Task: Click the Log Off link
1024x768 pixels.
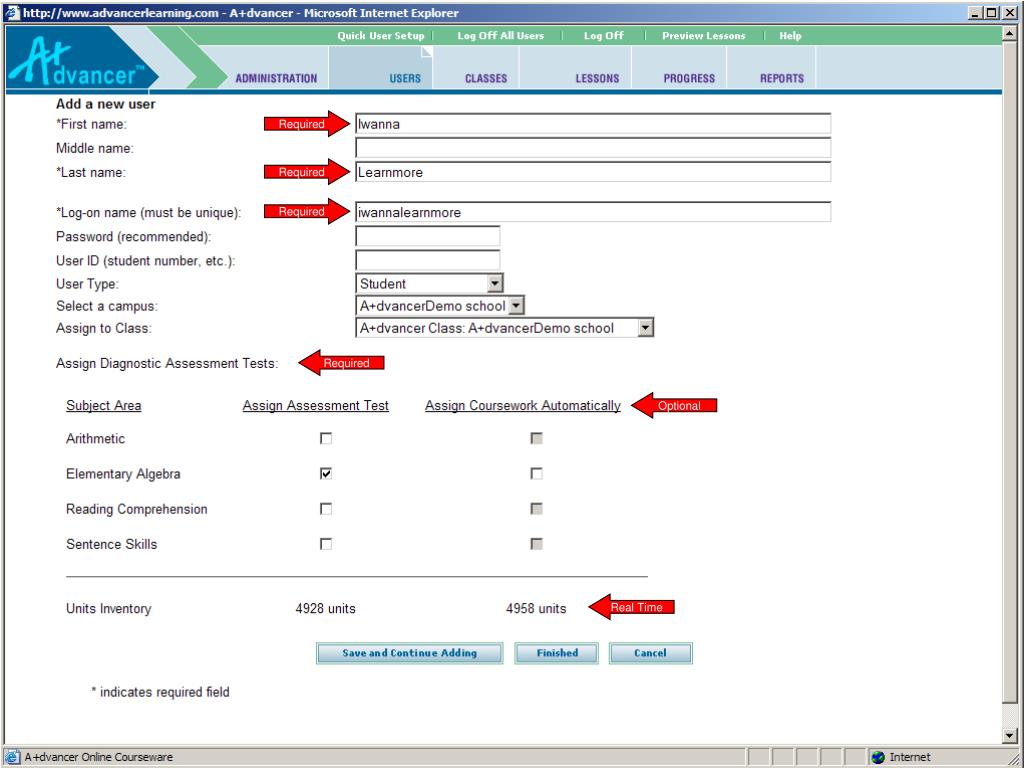Action: (x=603, y=36)
